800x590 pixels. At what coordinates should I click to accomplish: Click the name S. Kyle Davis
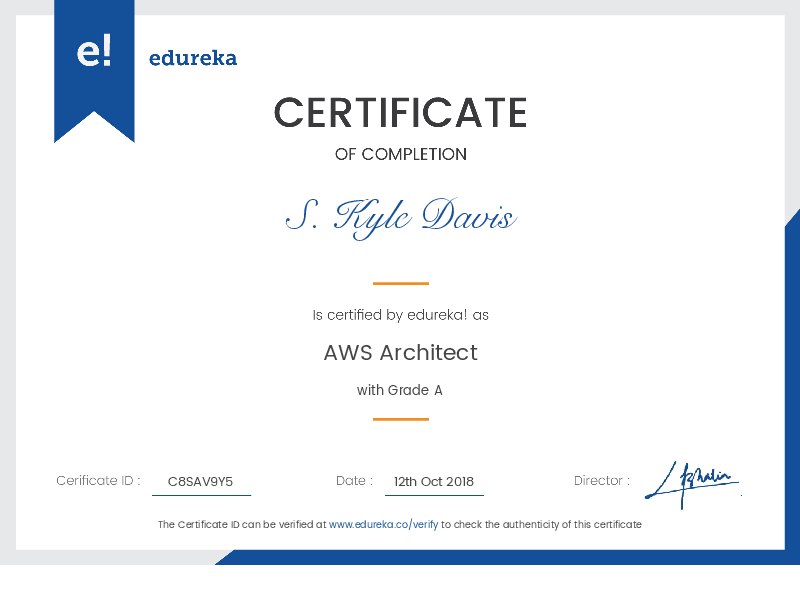point(401,218)
